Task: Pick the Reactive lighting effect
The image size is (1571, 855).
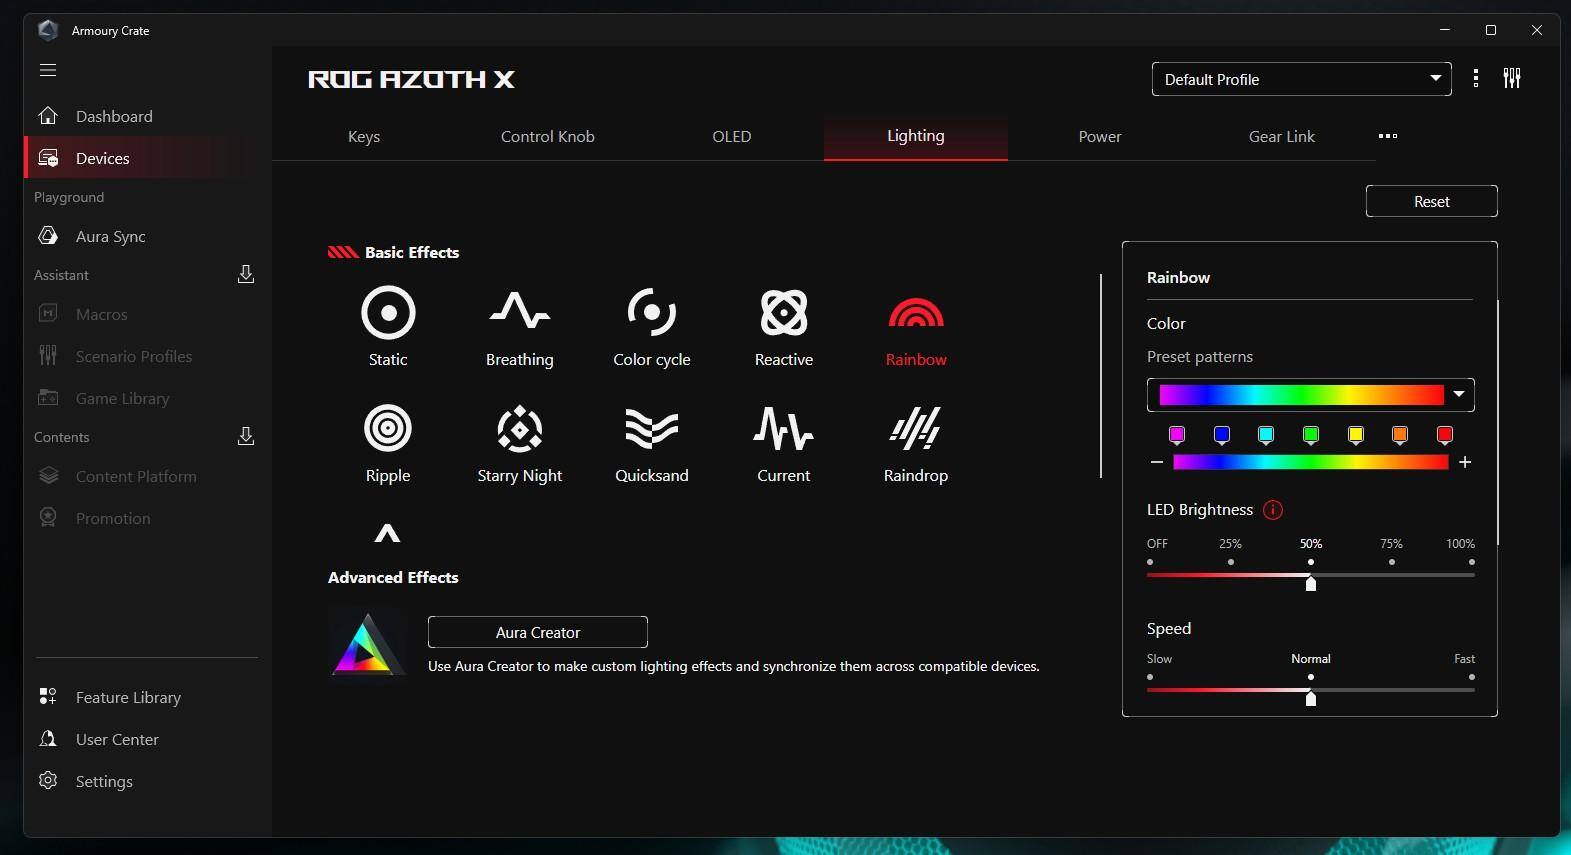Action: pyautogui.click(x=783, y=313)
